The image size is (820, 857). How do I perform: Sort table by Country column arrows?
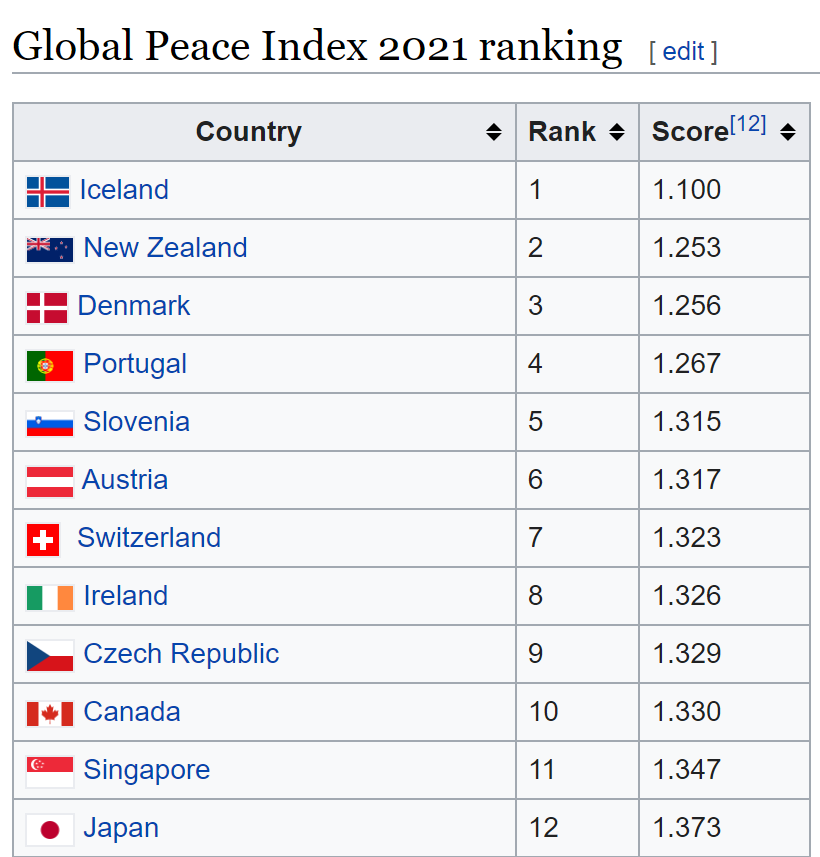click(494, 132)
